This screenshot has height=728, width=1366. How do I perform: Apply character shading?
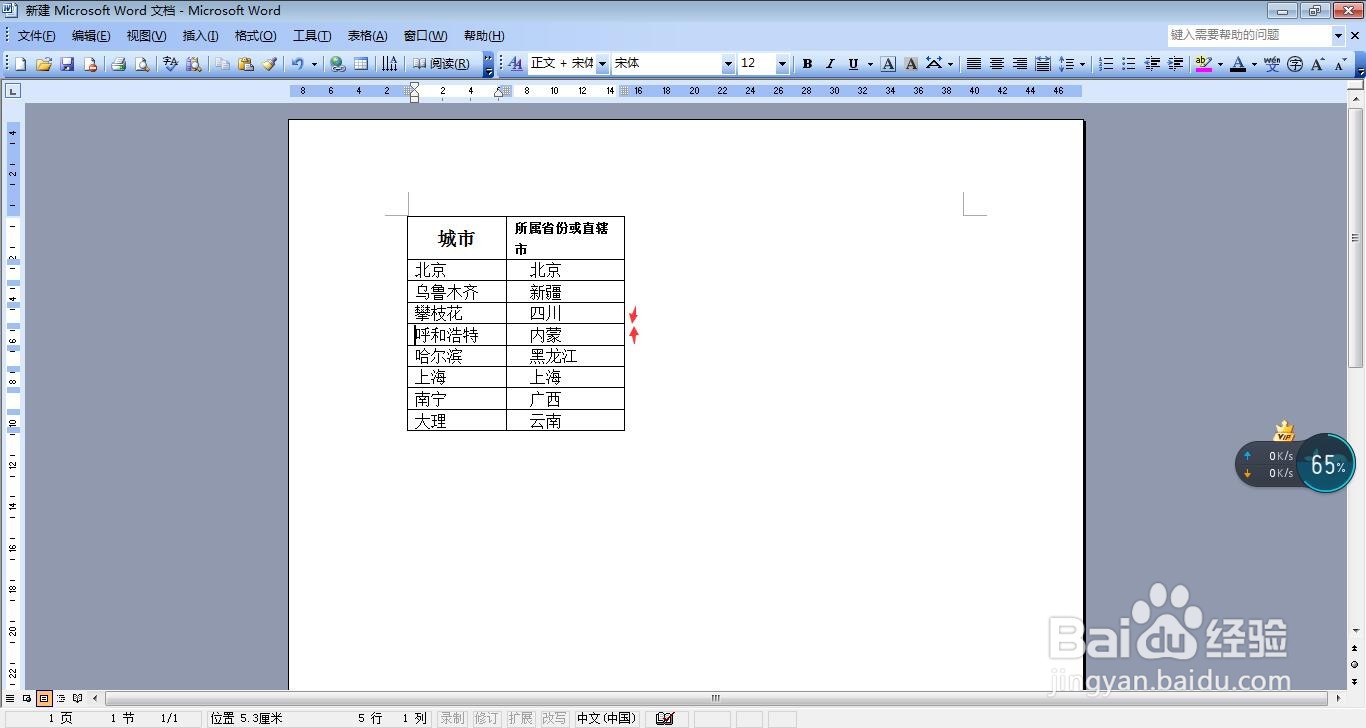coord(911,64)
